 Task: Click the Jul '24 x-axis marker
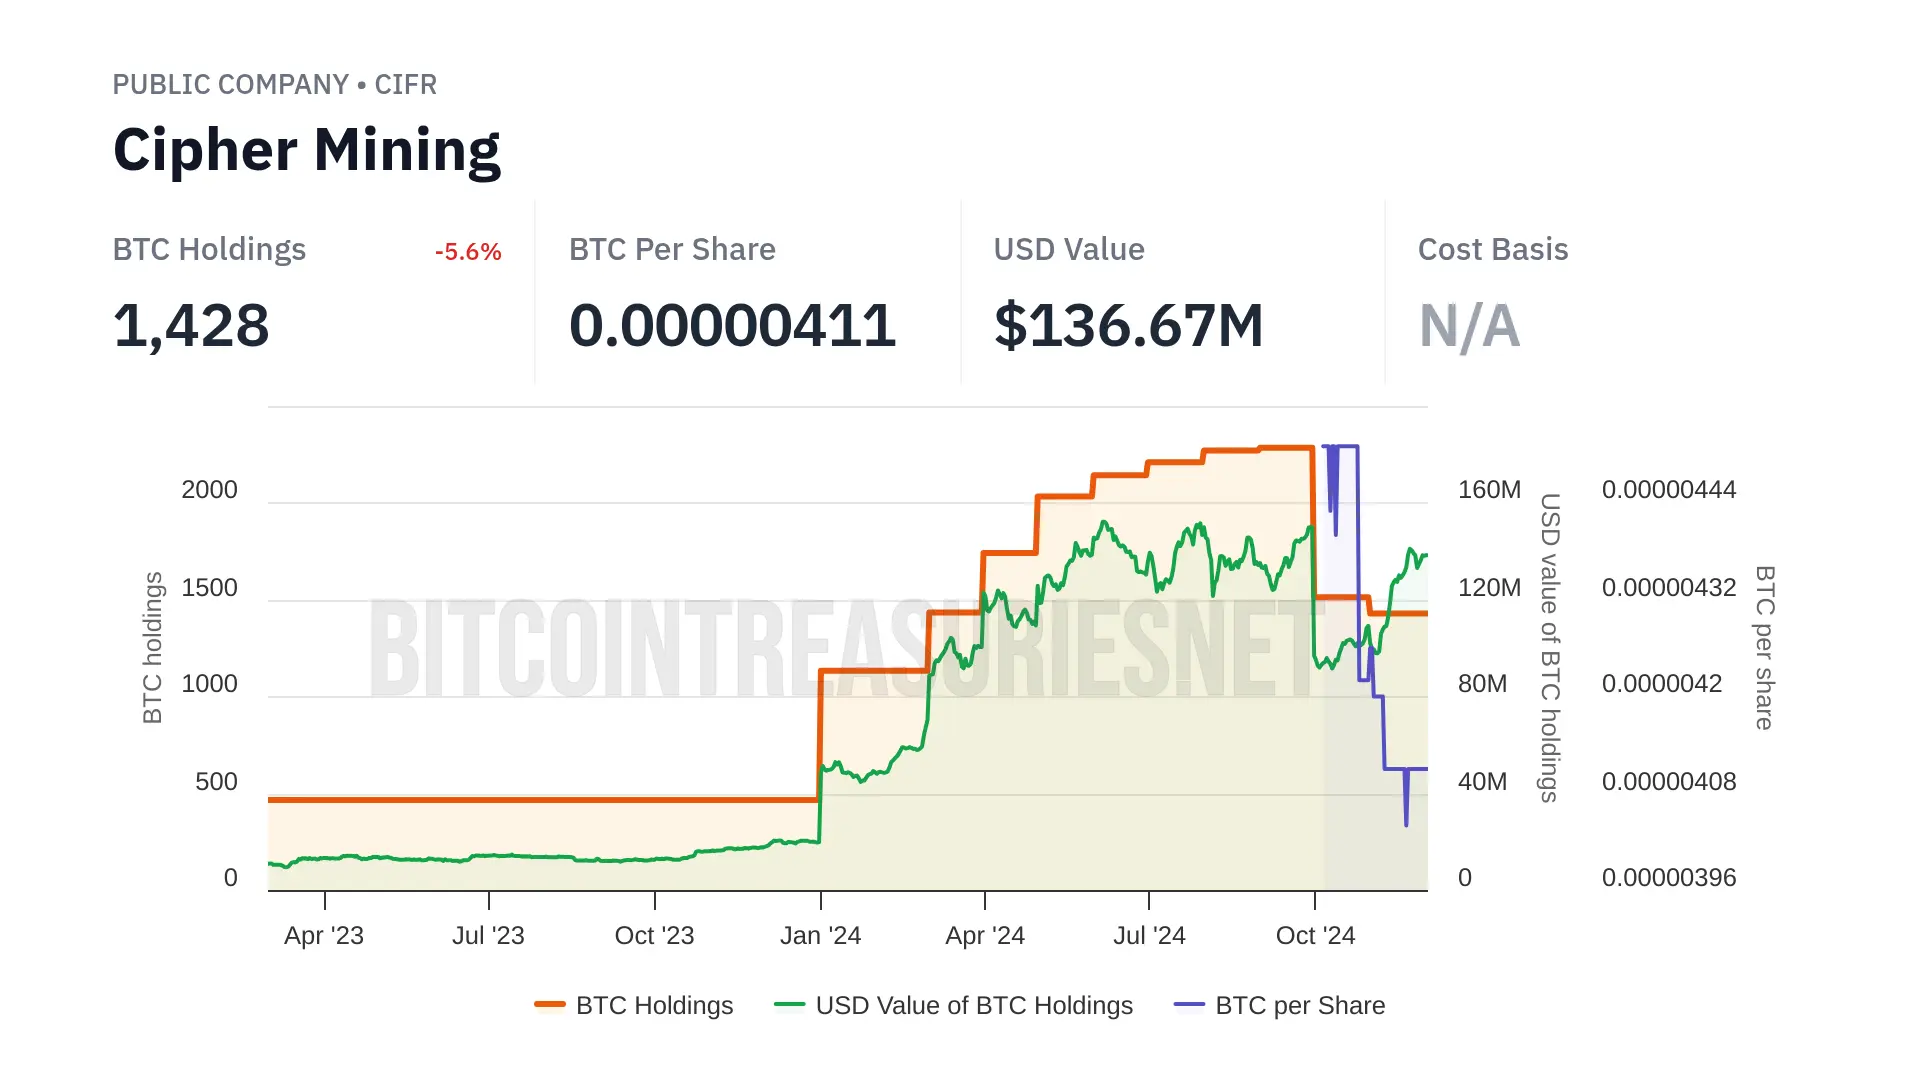pos(1149,935)
